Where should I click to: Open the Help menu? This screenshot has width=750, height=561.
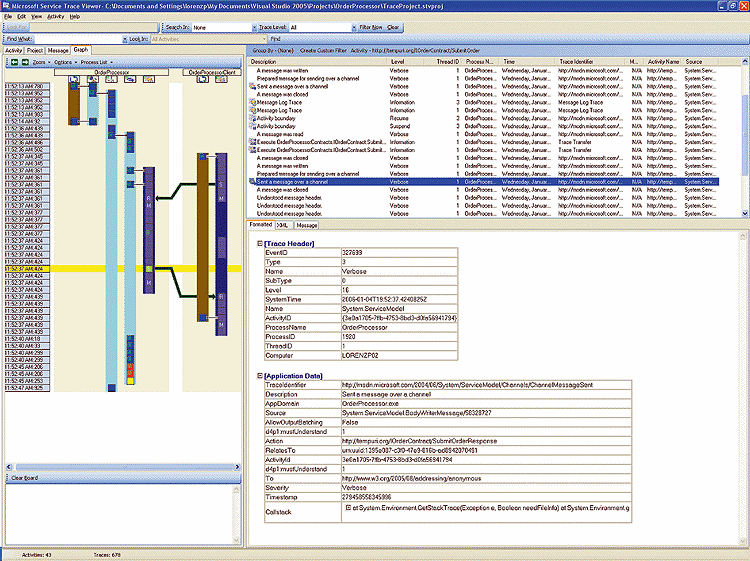point(75,16)
